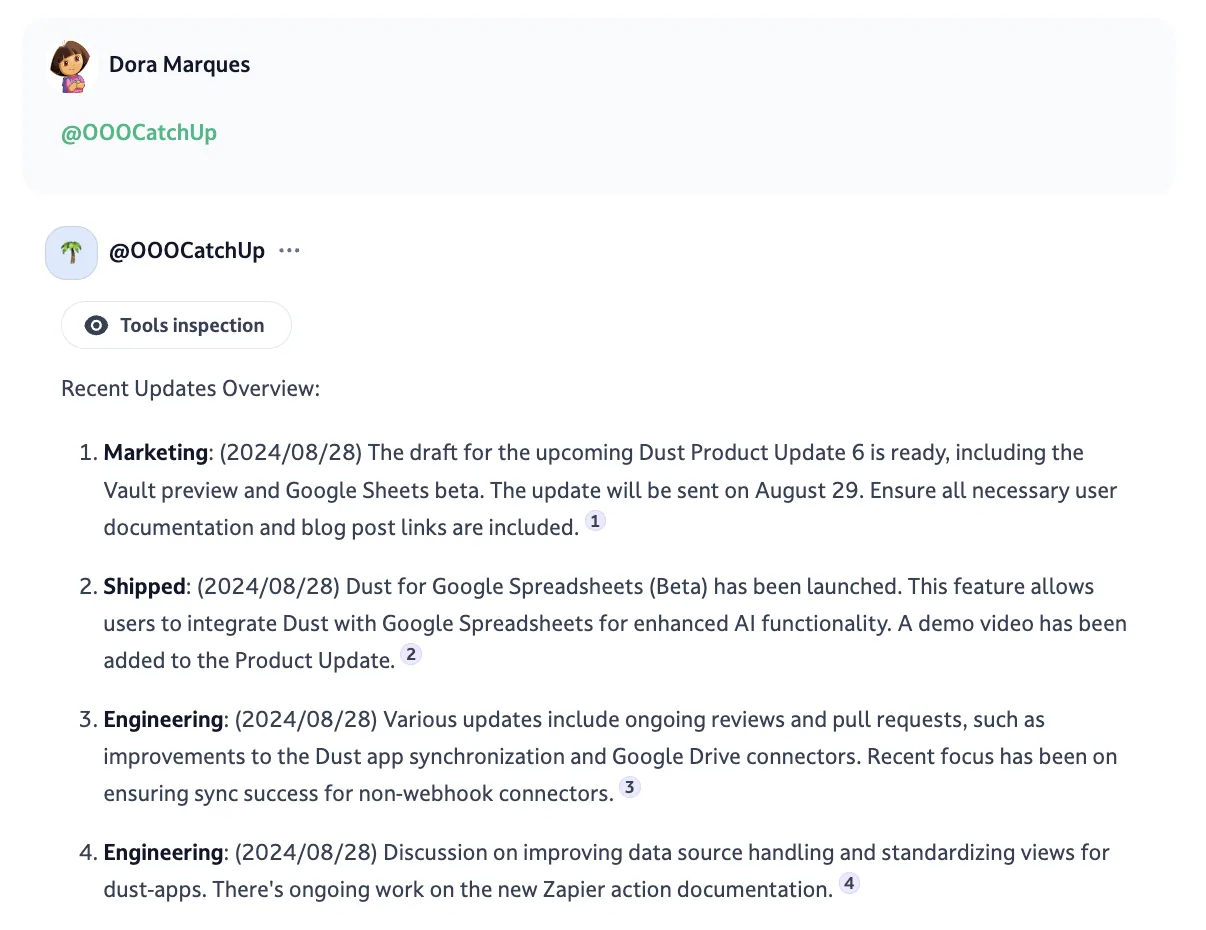Click the bold Shipped label
The image size is (1206, 930).
coord(145,586)
